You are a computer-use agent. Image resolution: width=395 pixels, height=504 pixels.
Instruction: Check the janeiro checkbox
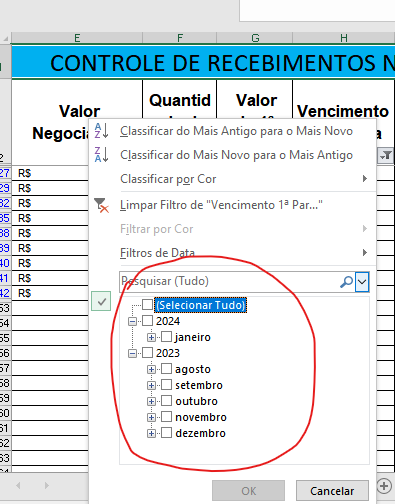click(x=166, y=337)
